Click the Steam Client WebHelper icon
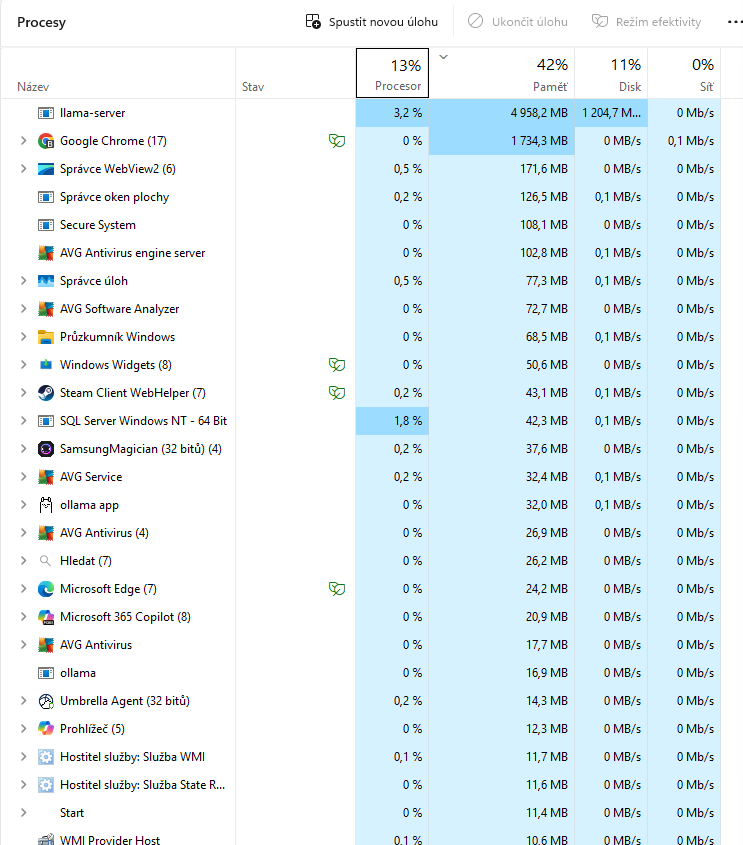Screen dimensions: 743x845 46,393
